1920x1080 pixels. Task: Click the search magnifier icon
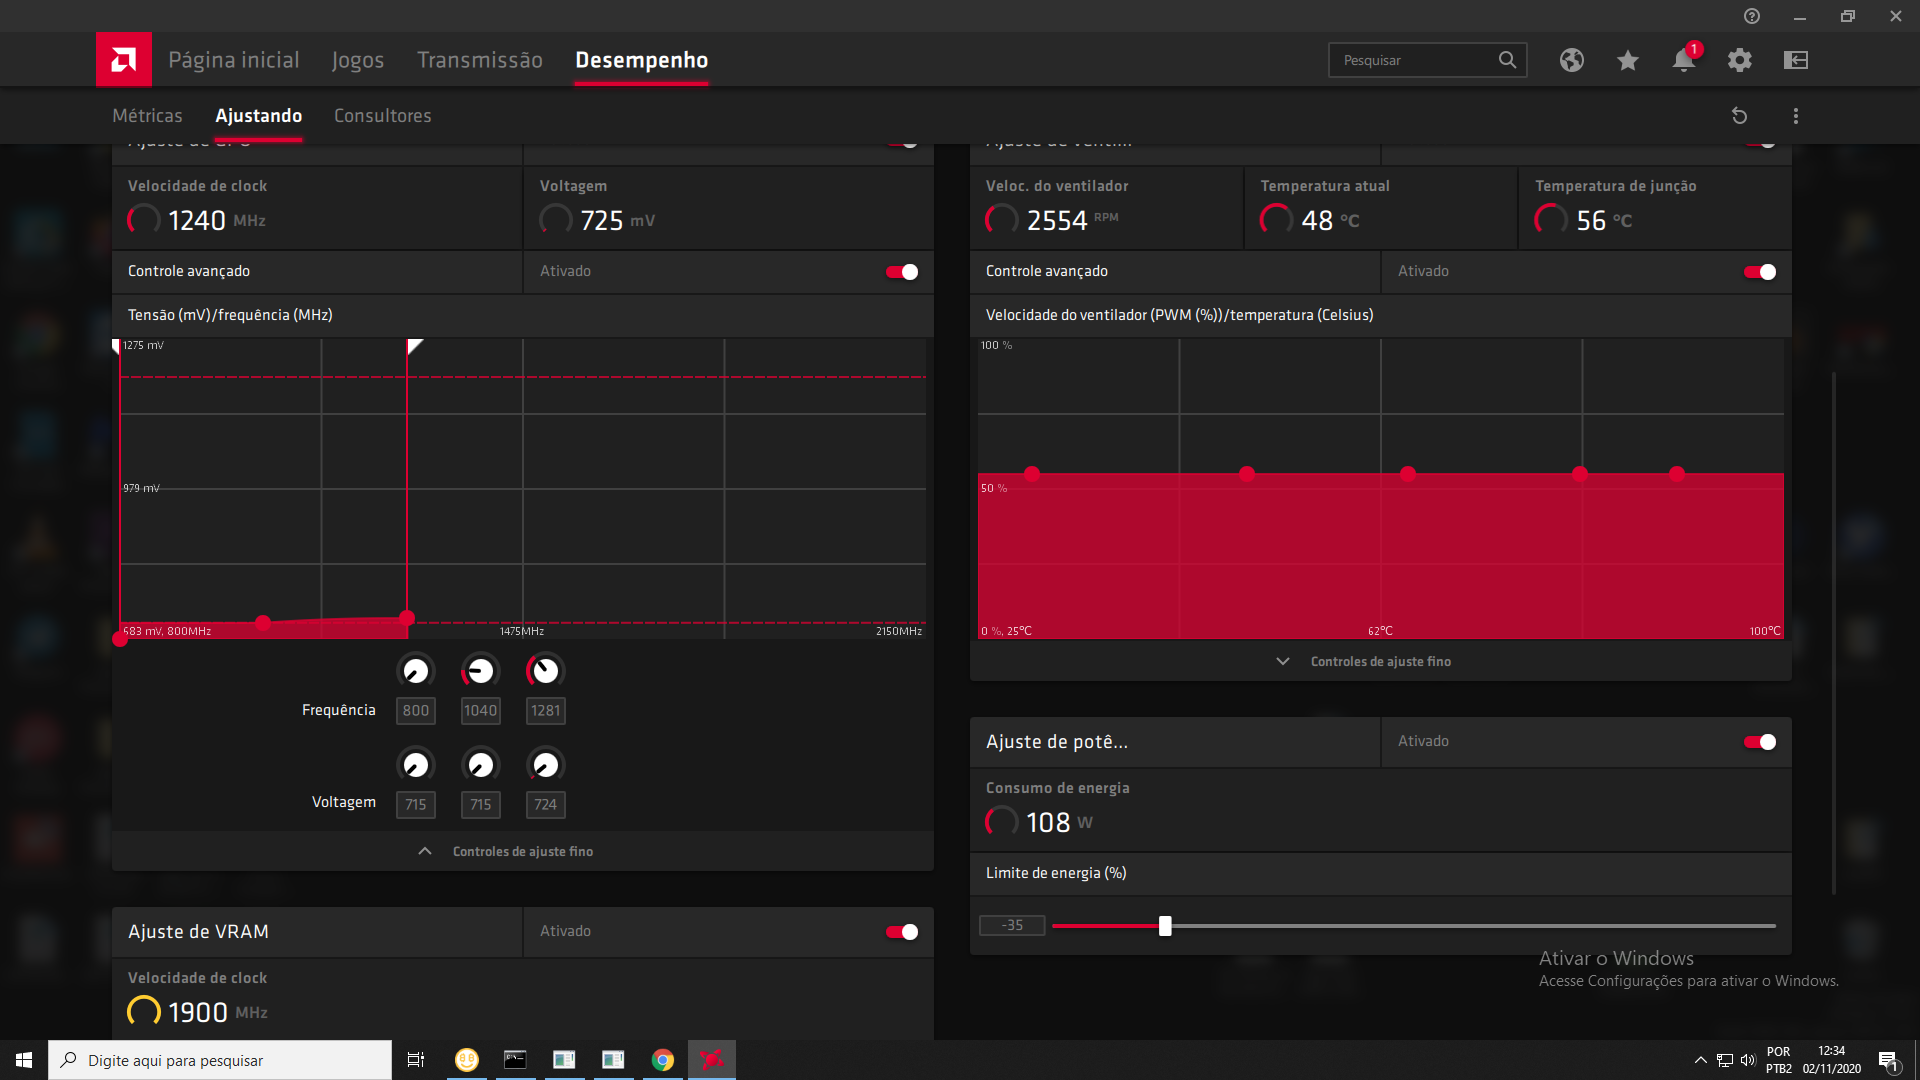pyautogui.click(x=1507, y=60)
